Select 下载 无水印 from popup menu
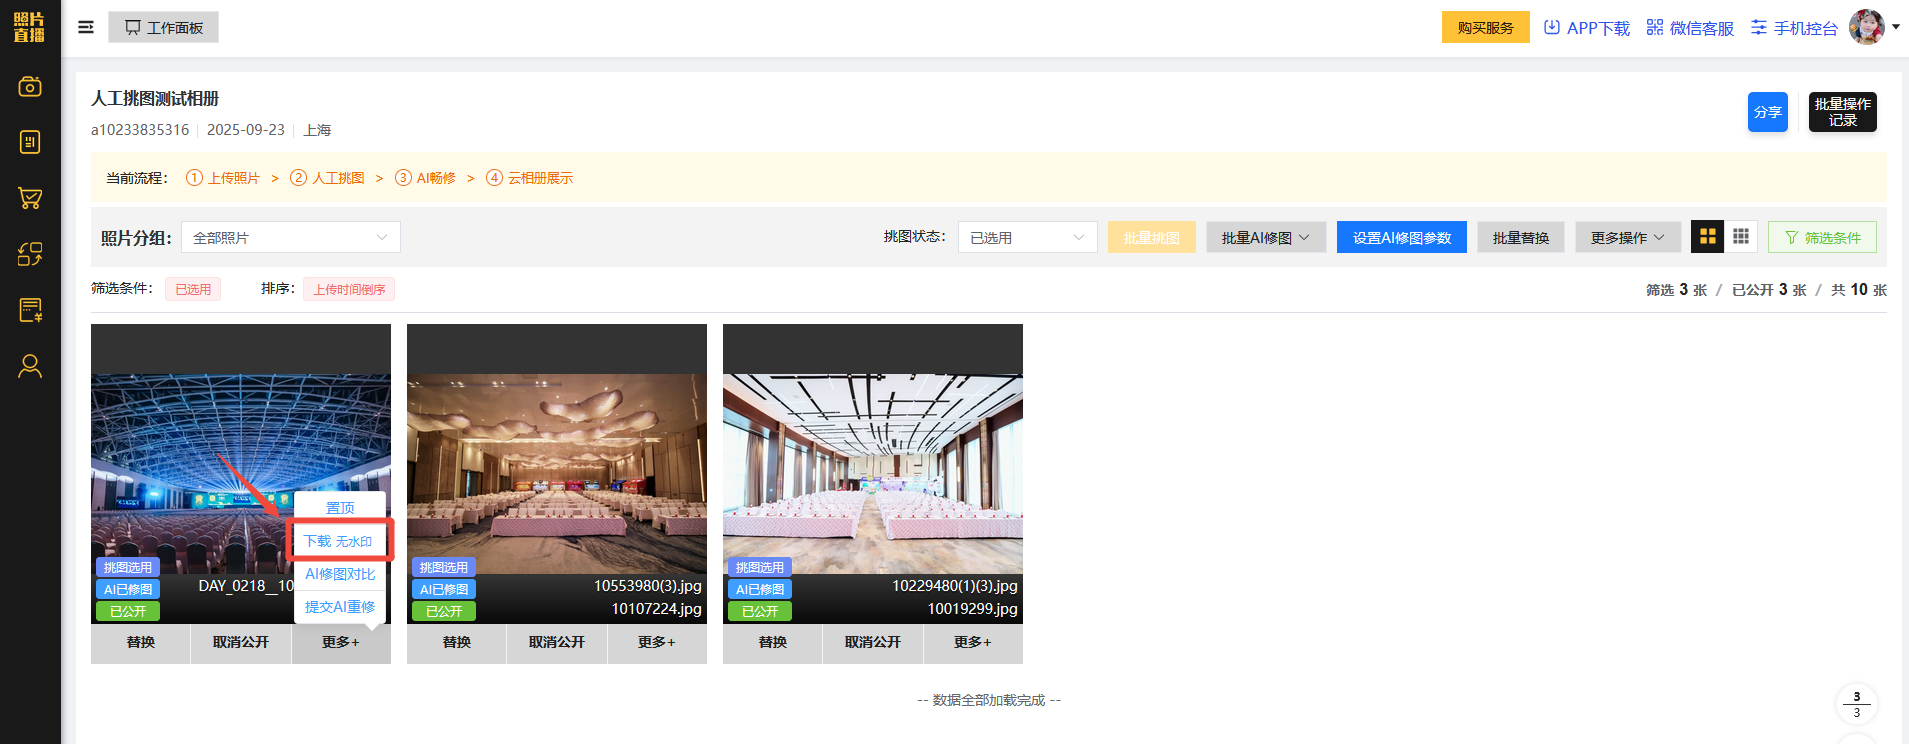 coord(339,541)
